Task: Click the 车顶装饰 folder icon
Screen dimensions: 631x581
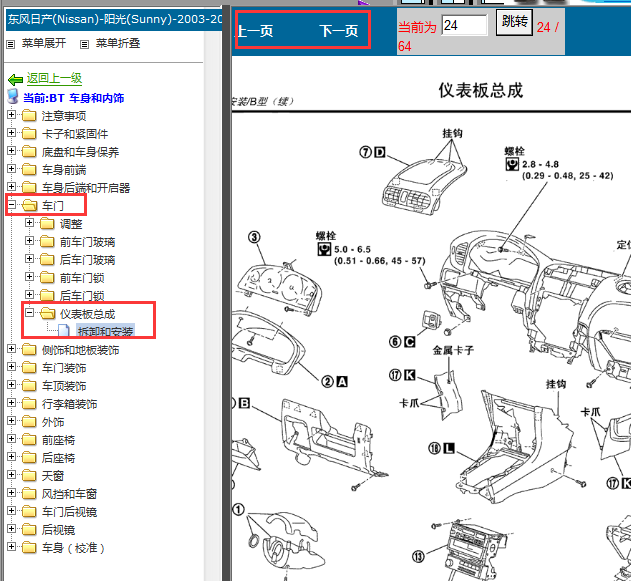Action: 29,385
